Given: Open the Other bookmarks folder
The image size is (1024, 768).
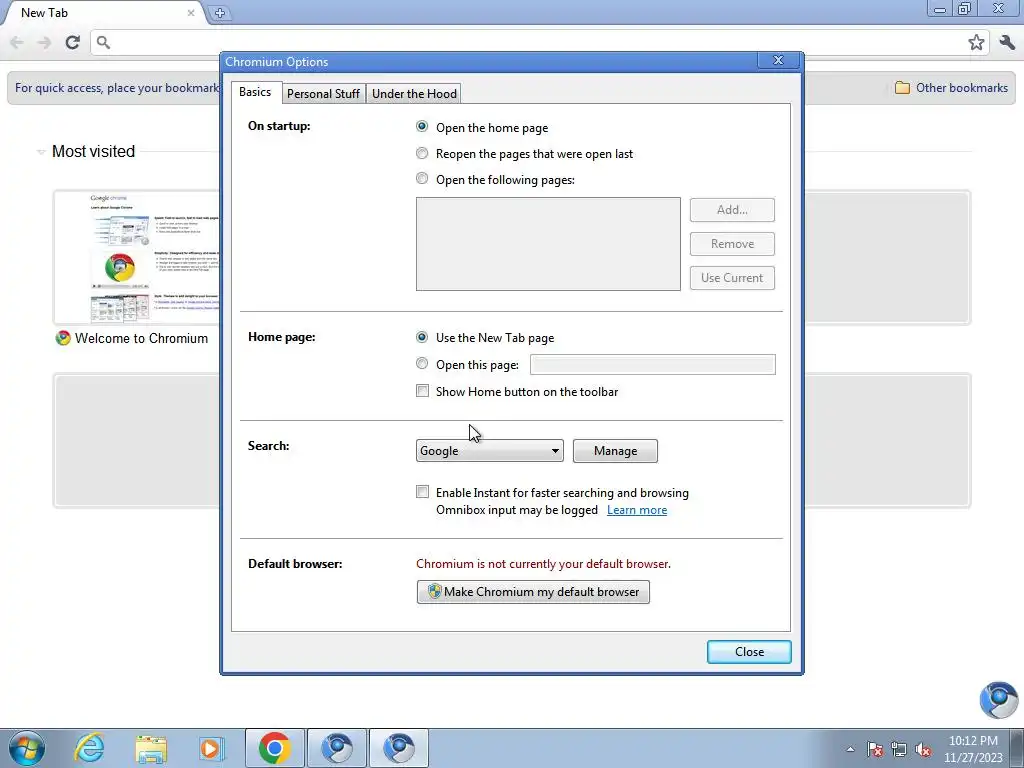Looking at the screenshot, I should [951, 88].
